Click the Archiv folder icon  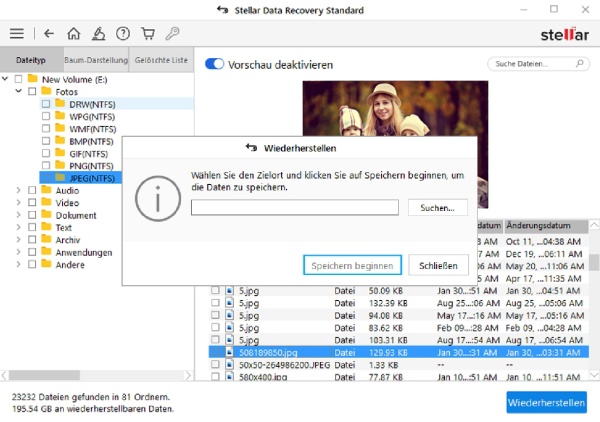46,239
